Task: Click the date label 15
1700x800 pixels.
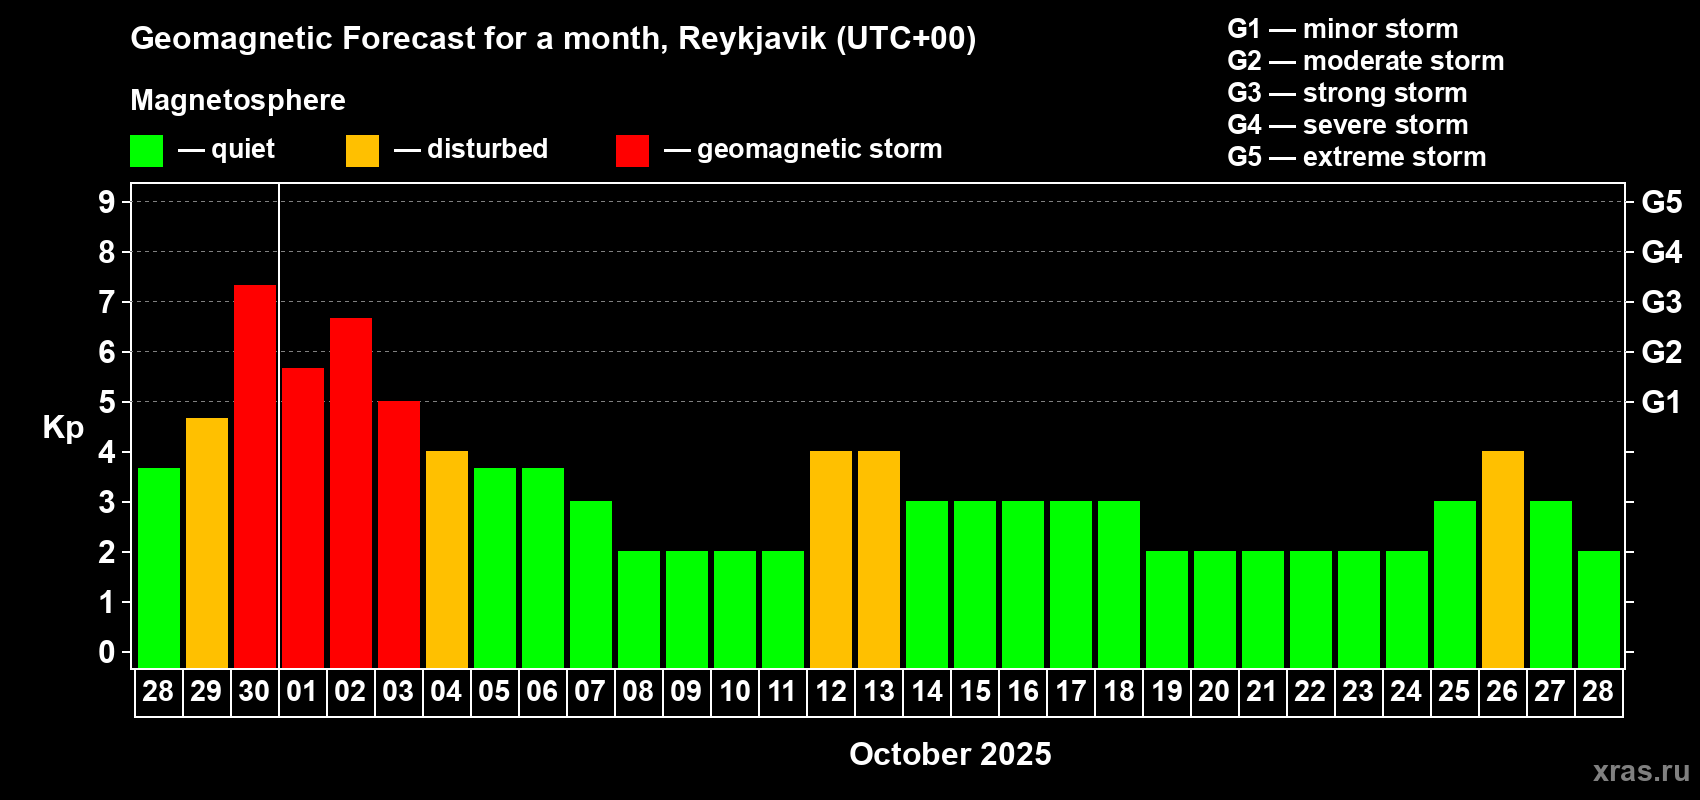Action: point(975,692)
